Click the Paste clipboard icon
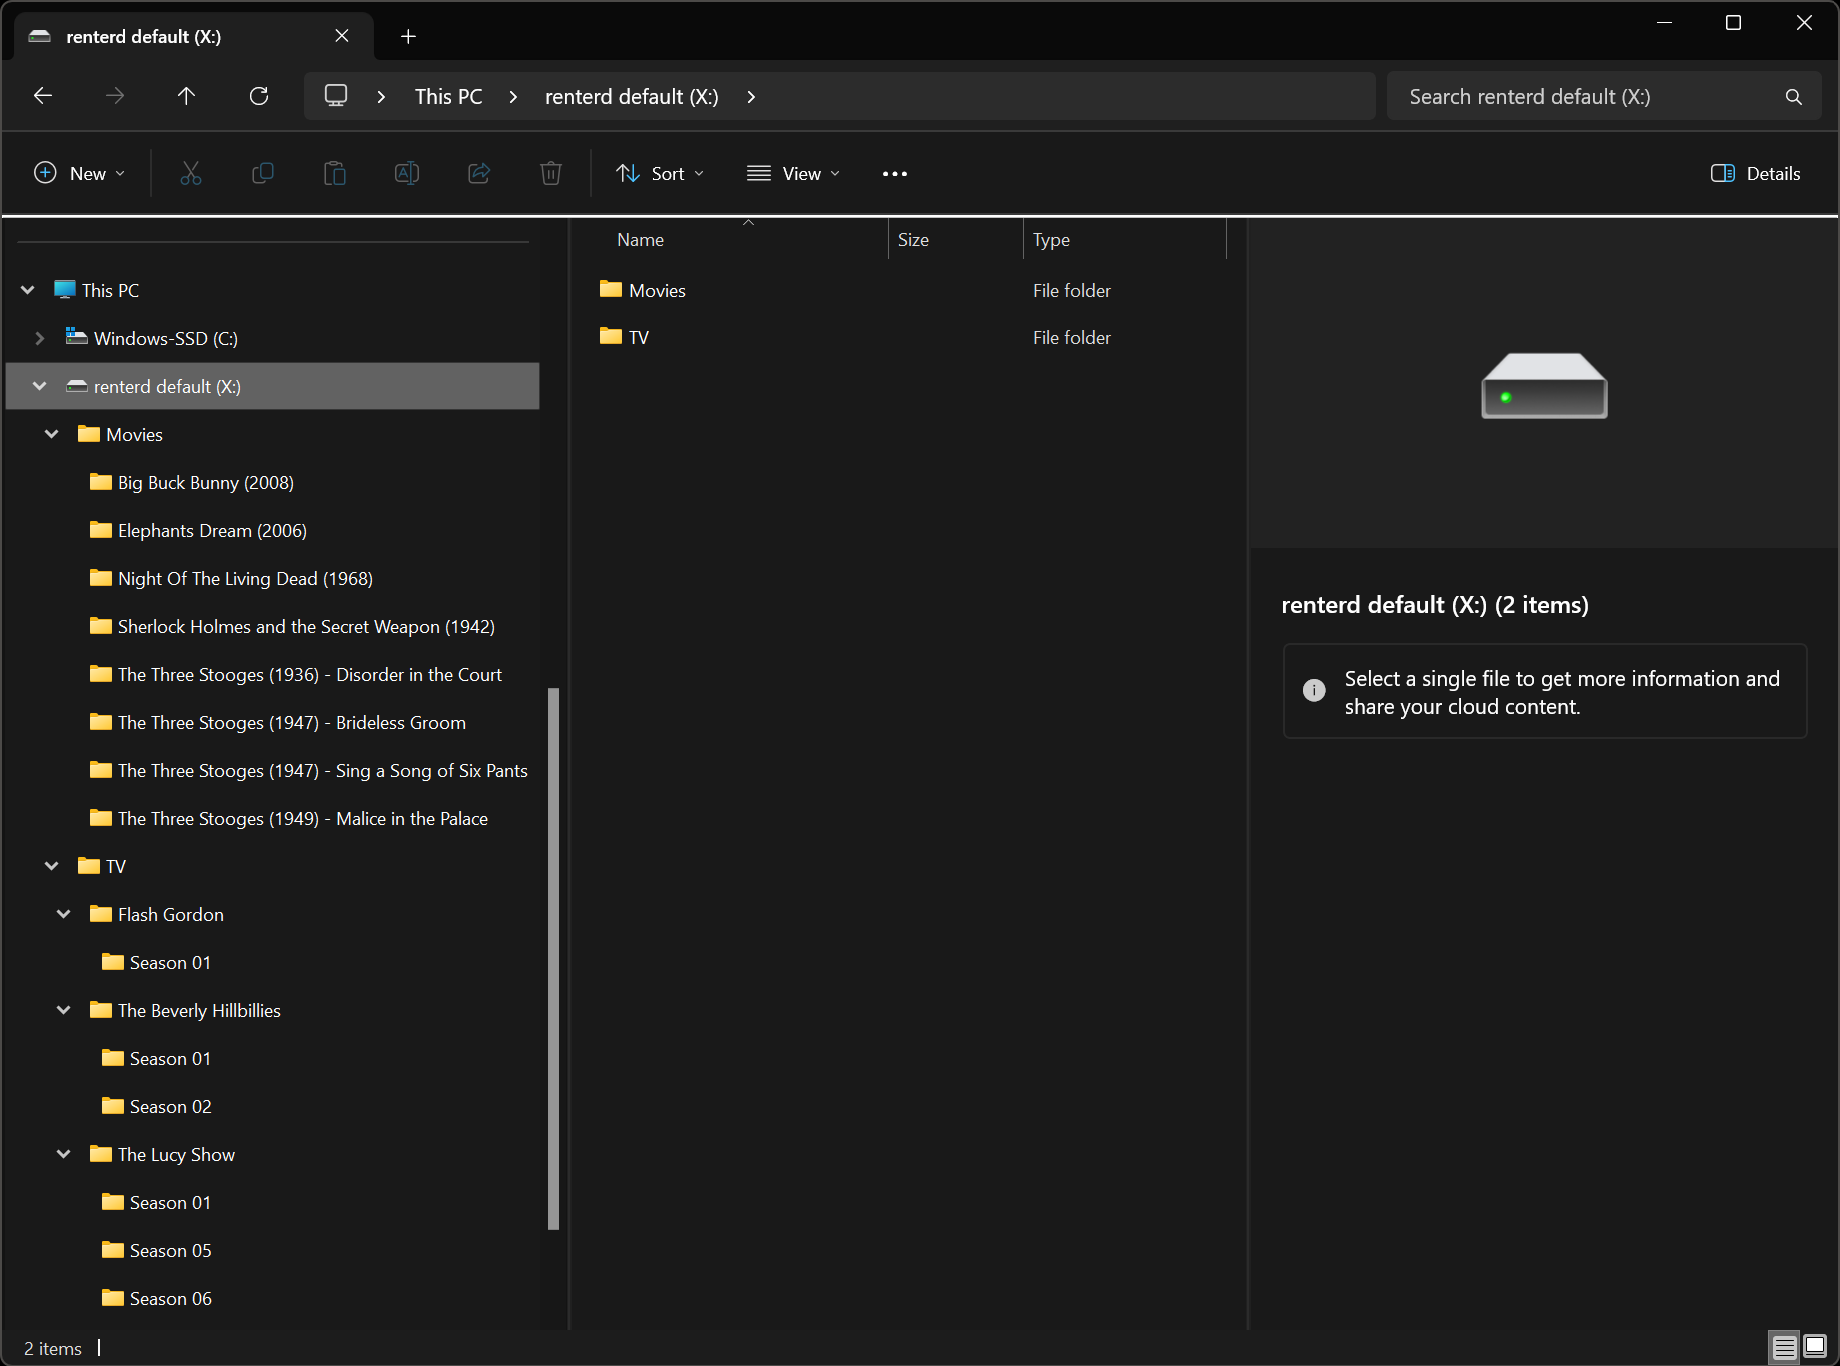The width and height of the screenshot is (1840, 1366). pyautogui.click(x=335, y=173)
